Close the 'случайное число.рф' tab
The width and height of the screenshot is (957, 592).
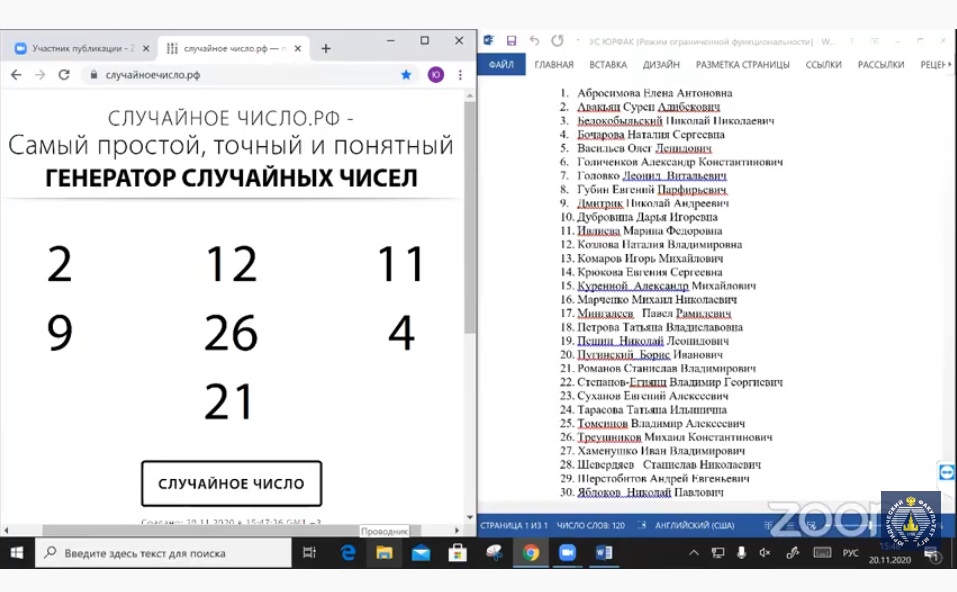point(298,48)
